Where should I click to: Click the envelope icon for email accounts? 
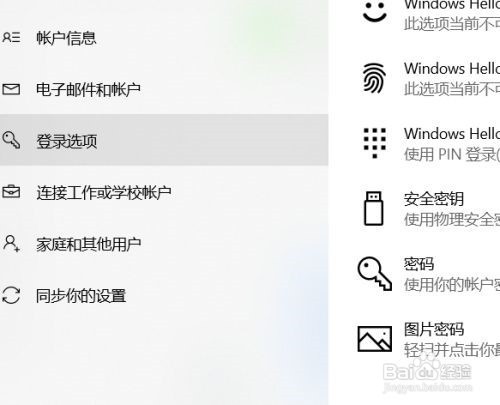11,89
